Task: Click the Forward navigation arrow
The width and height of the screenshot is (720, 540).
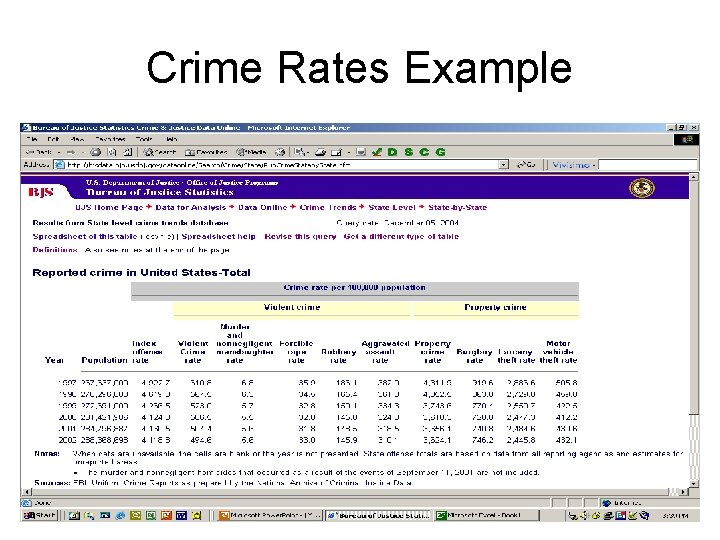Action: (x=71, y=152)
